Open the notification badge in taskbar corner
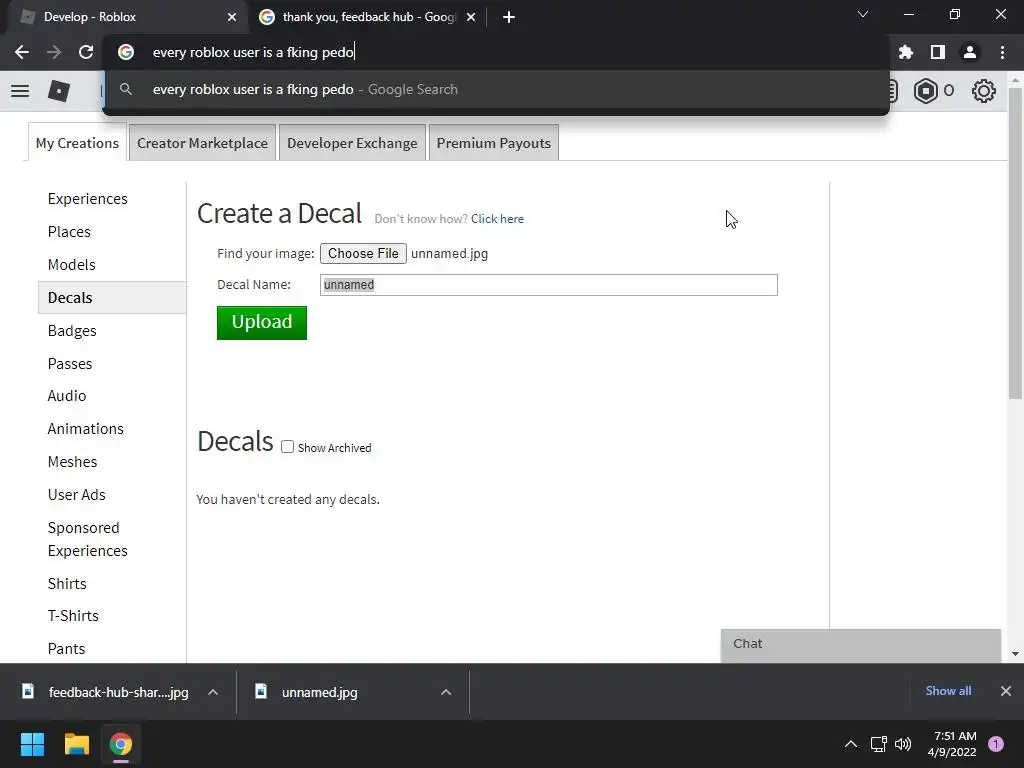The height and width of the screenshot is (768, 1024). coord(996,744)
